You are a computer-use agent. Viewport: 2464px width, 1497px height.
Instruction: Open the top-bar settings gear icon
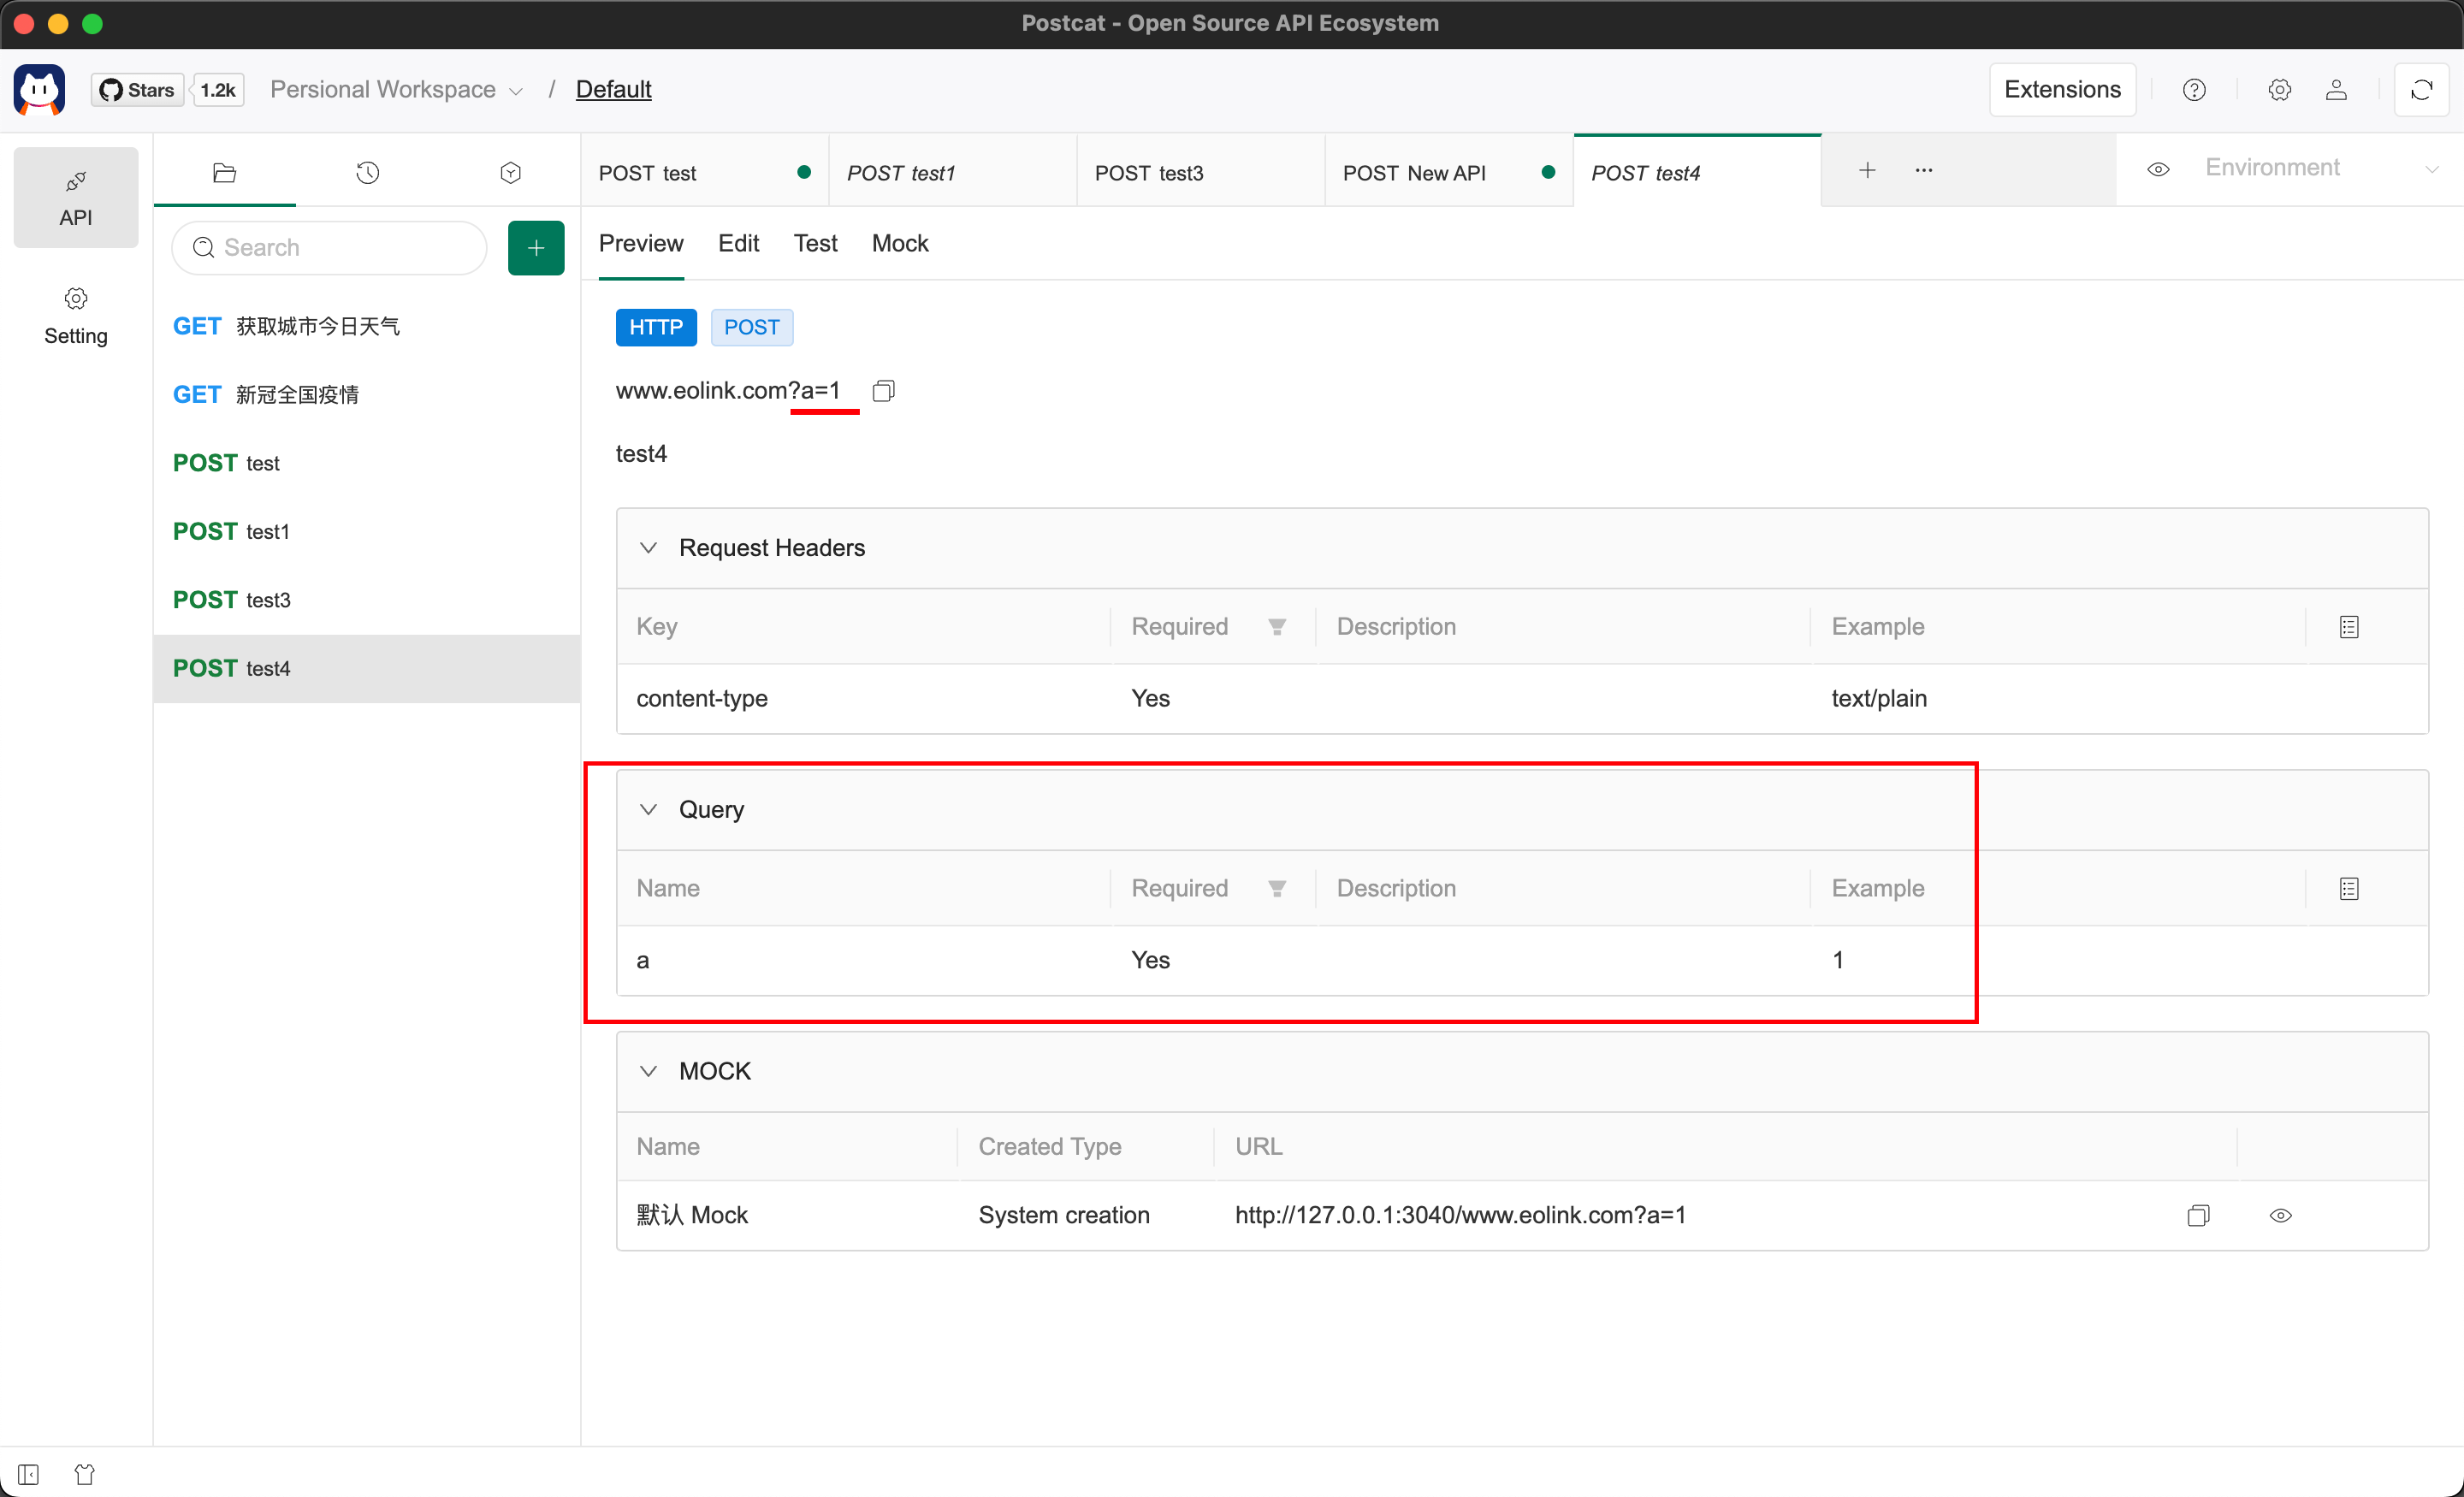pos(2279,90)
